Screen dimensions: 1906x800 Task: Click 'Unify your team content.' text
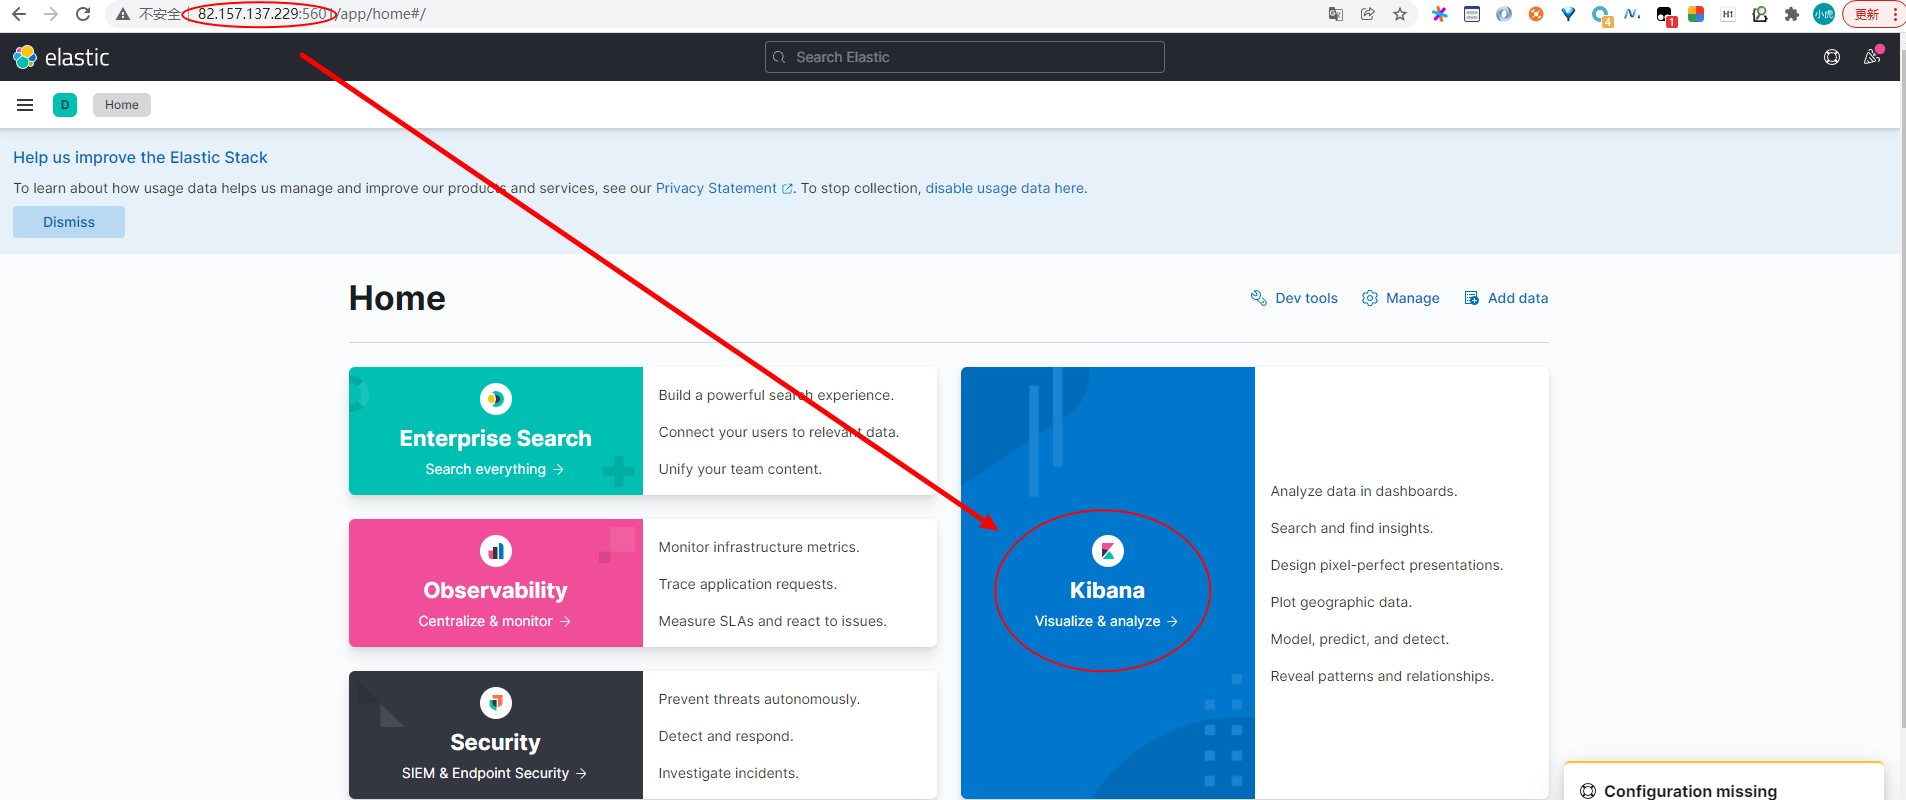point(740,469)
